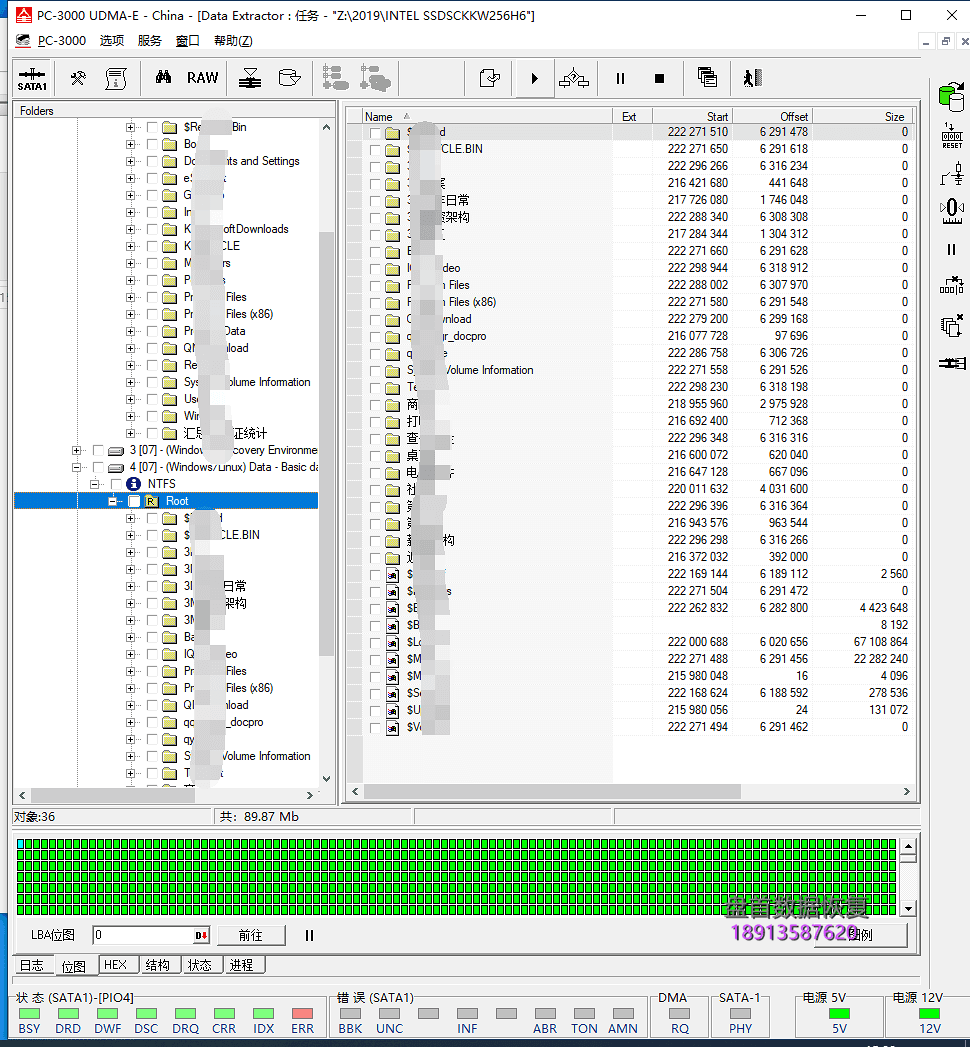970x1047 pixels.
Task: Open the 服务 menu
Action: 150,41
